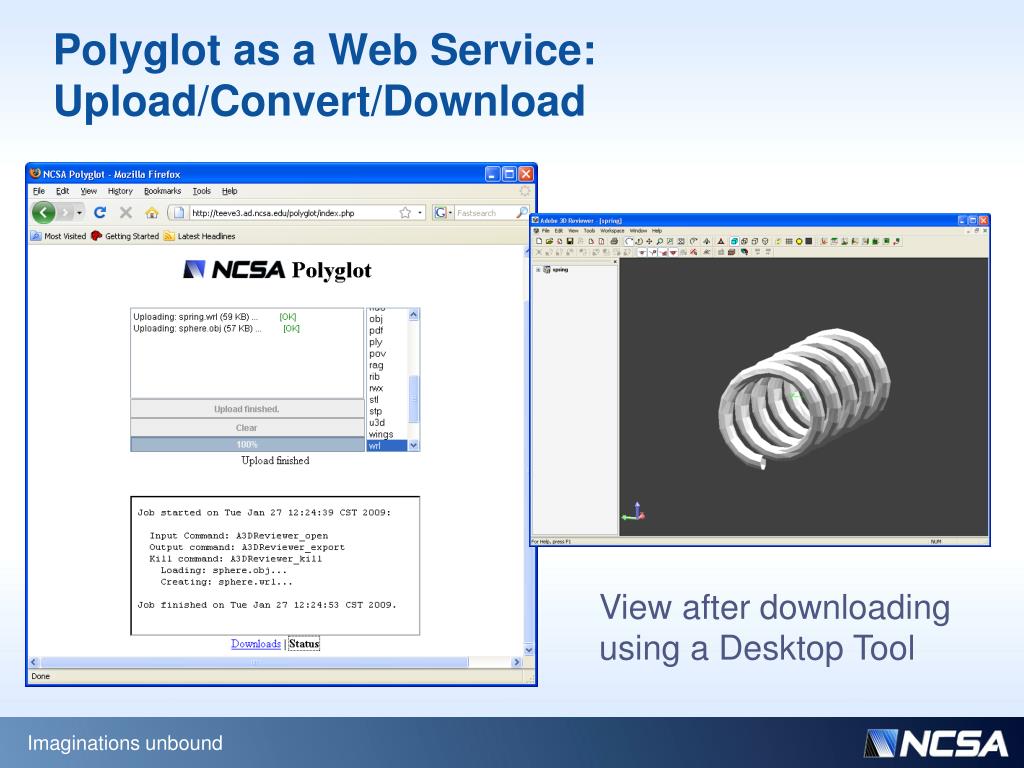Reload the page with the refresh icon

99,212
